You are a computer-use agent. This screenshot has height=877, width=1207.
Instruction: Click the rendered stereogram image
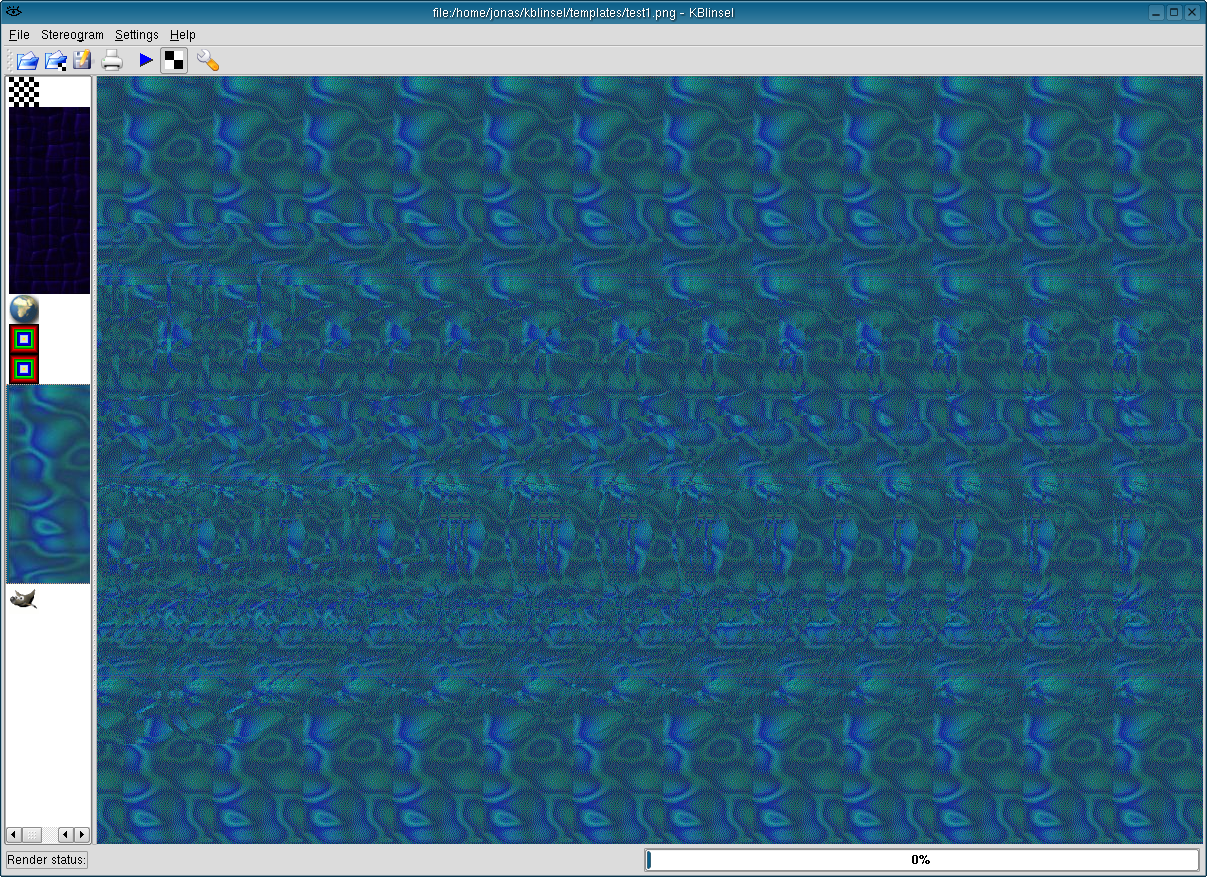[650, 460]
